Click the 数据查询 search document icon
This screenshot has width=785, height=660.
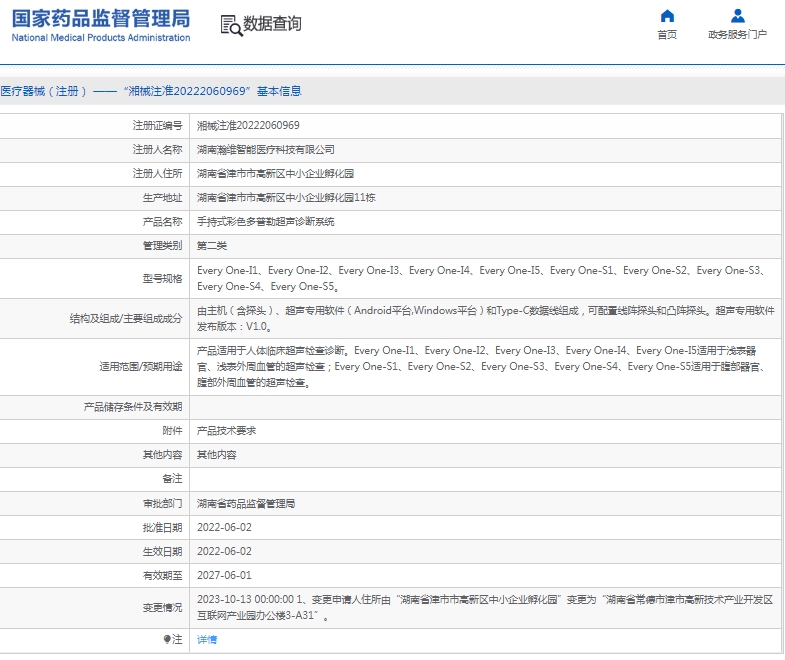tap(231, 25)
